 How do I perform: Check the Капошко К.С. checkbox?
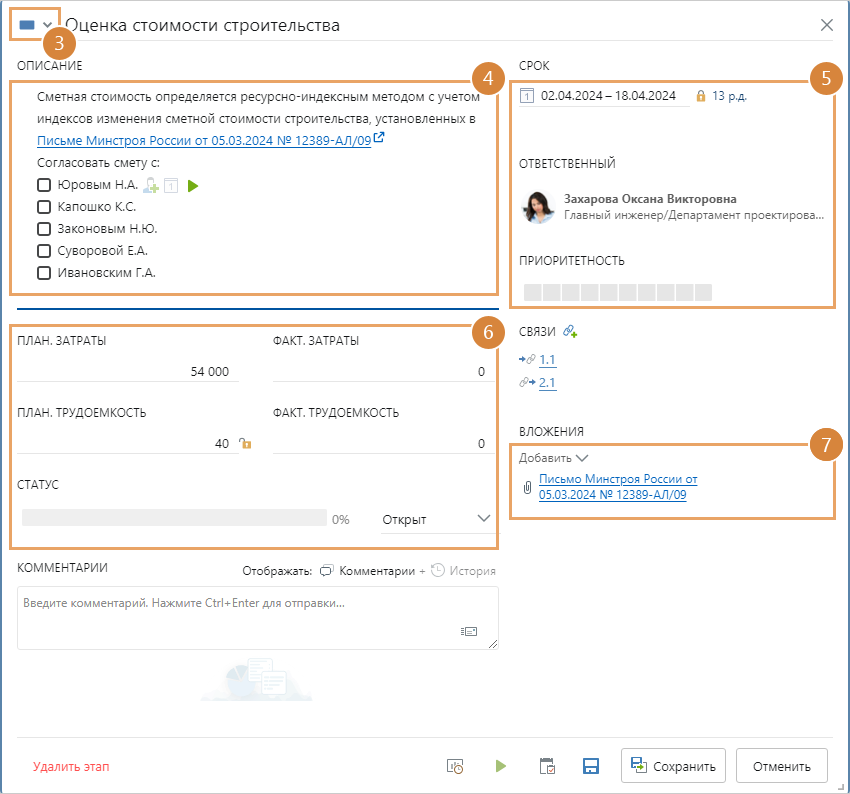pyautogui.click(x=44, y=207)
